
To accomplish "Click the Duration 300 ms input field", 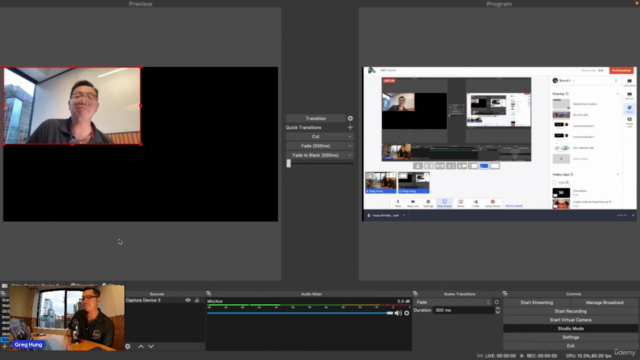I will pyautogui.click(x=464, y=310).
